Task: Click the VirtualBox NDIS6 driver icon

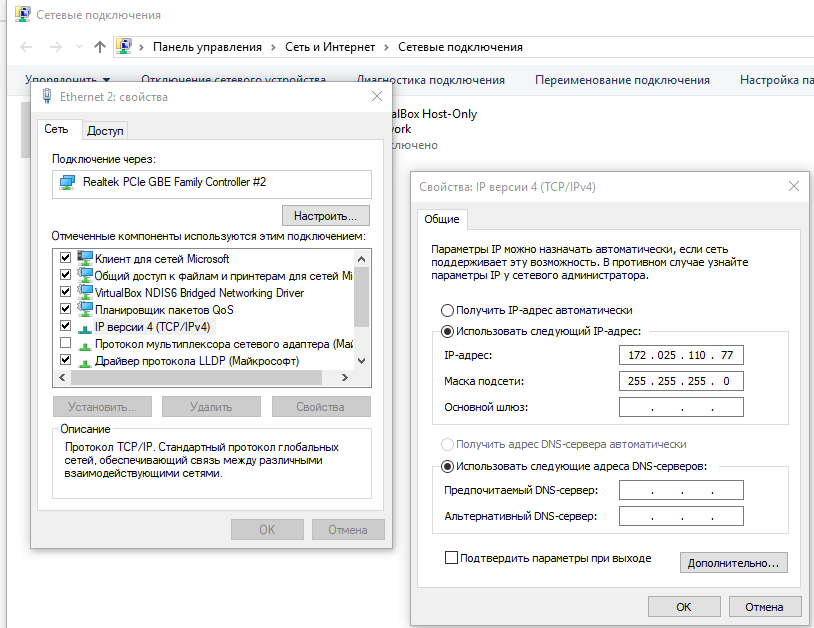Action: coord(85,292)
